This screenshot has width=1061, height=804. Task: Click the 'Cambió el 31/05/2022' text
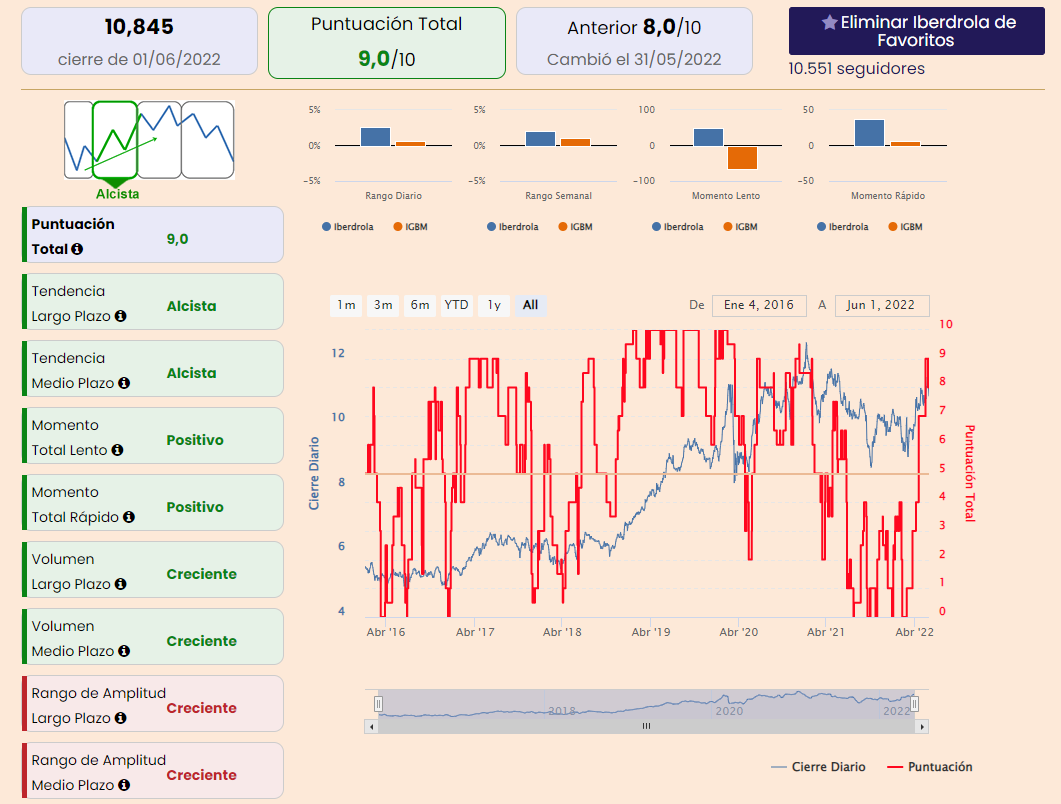[634, 60]
